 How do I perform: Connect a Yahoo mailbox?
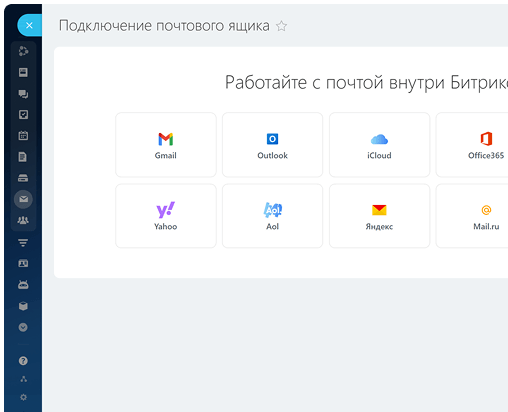click(166, 216)
